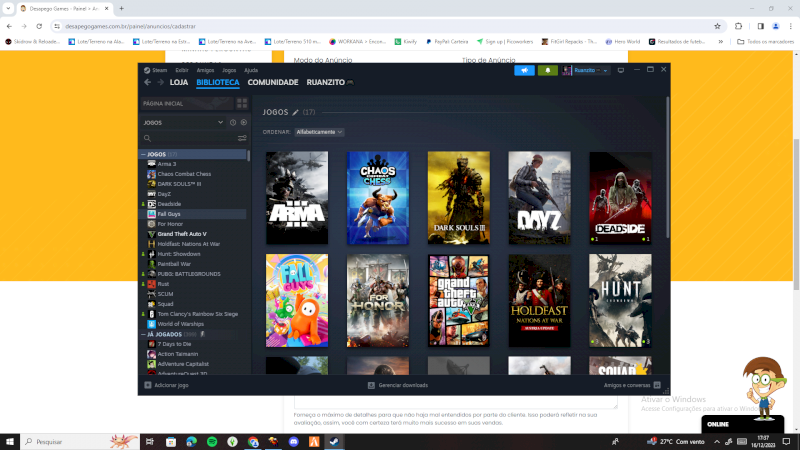Open Gerenciar downloads
Image resolution: width=800 pixels, height=450 pixels.
point(398,385)
